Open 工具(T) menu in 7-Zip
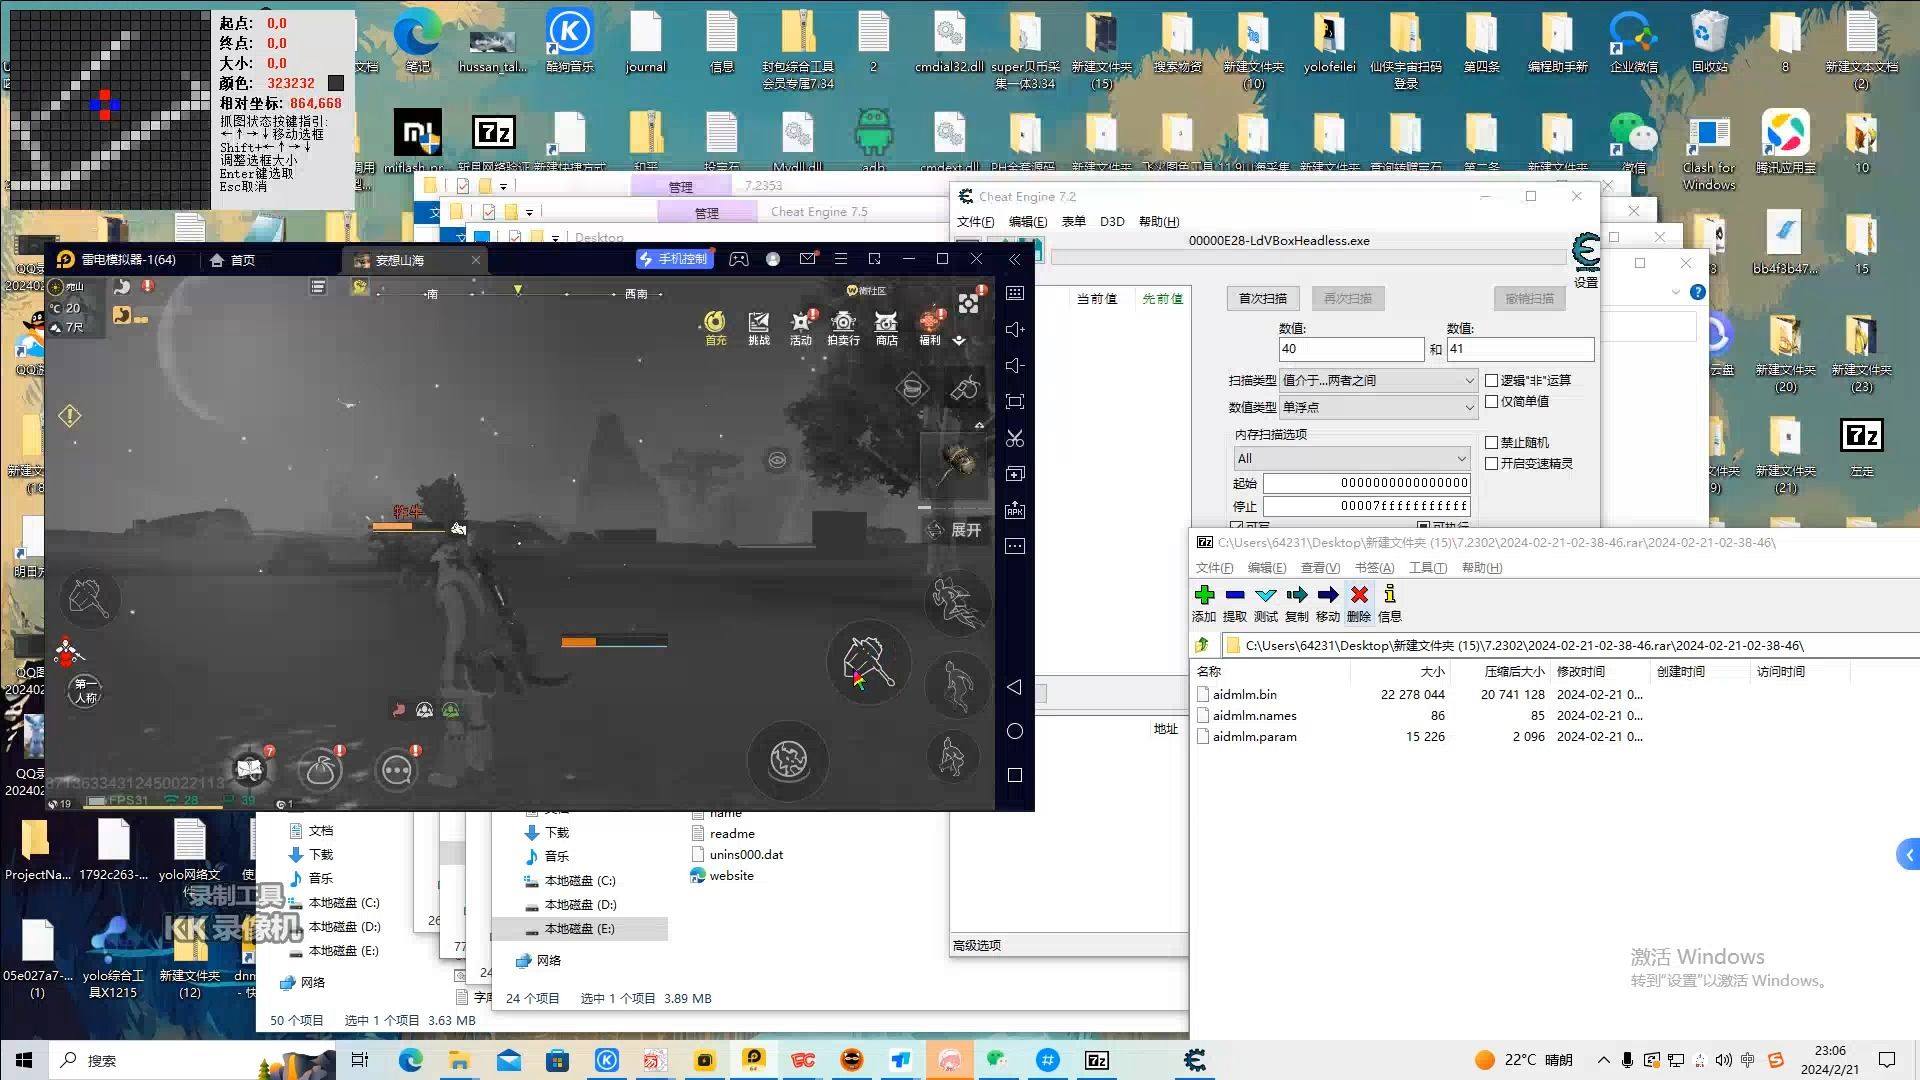The height and width of the screenshot is (1080, 1920). coord(1428,567)
